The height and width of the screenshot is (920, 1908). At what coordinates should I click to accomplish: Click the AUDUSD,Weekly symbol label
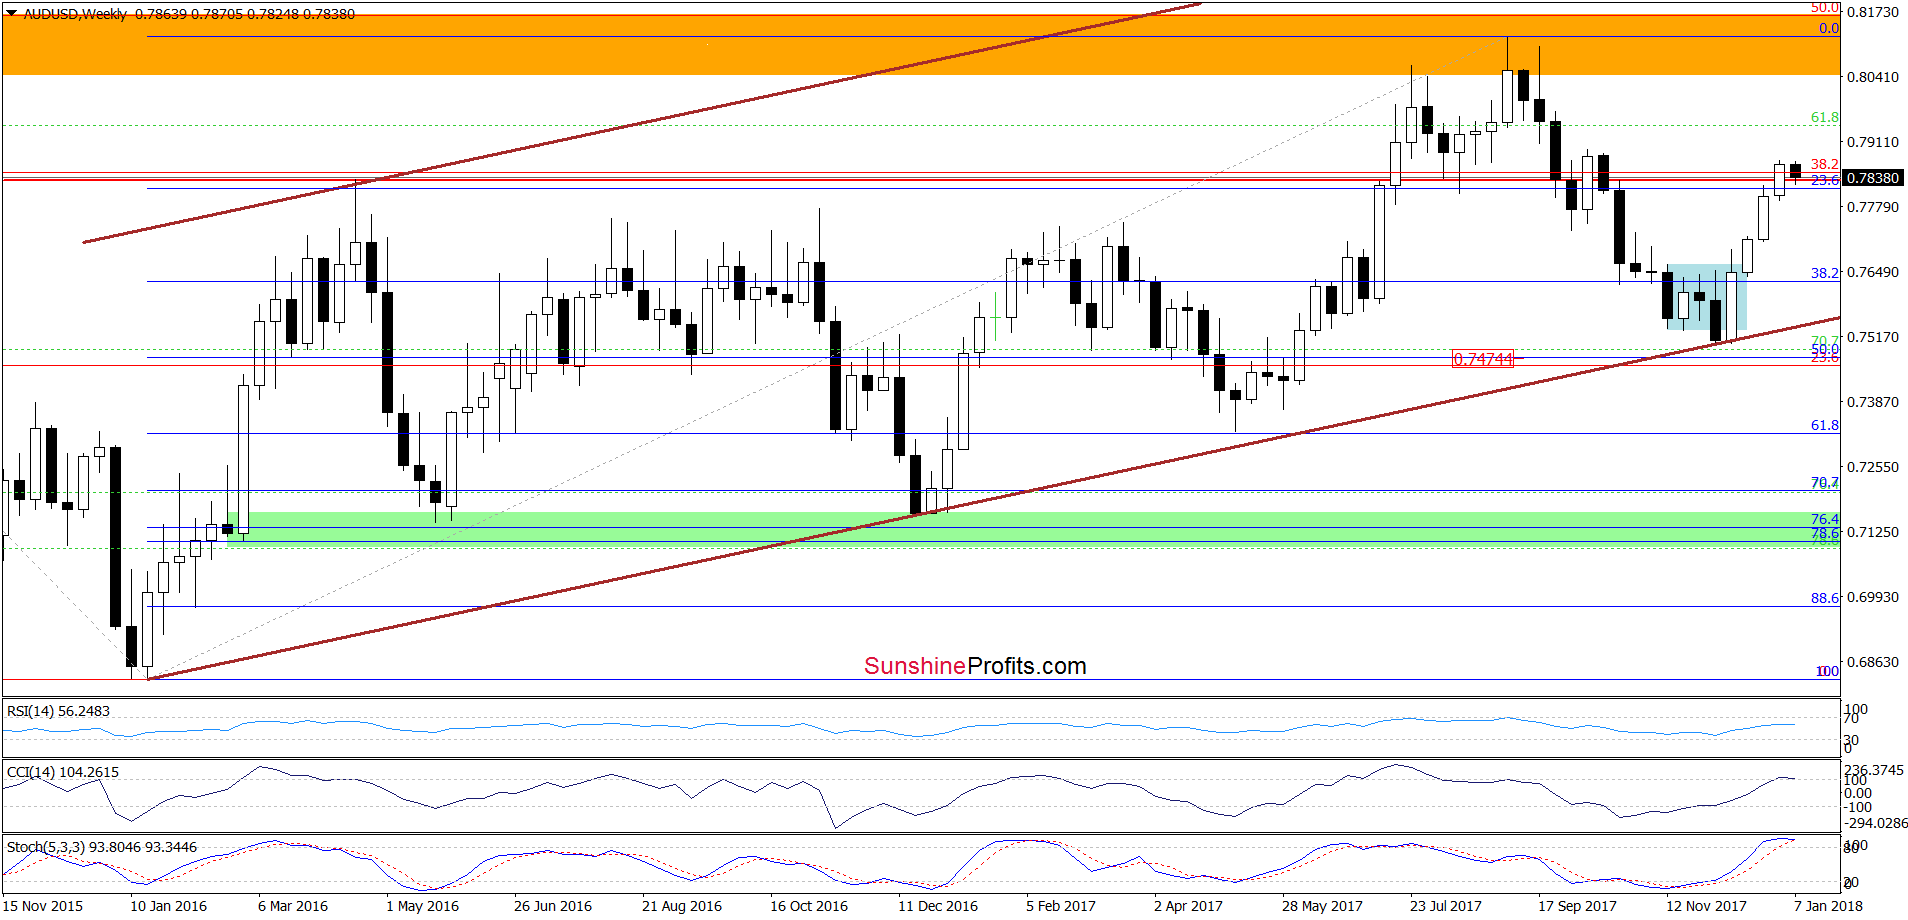(75, 14)
